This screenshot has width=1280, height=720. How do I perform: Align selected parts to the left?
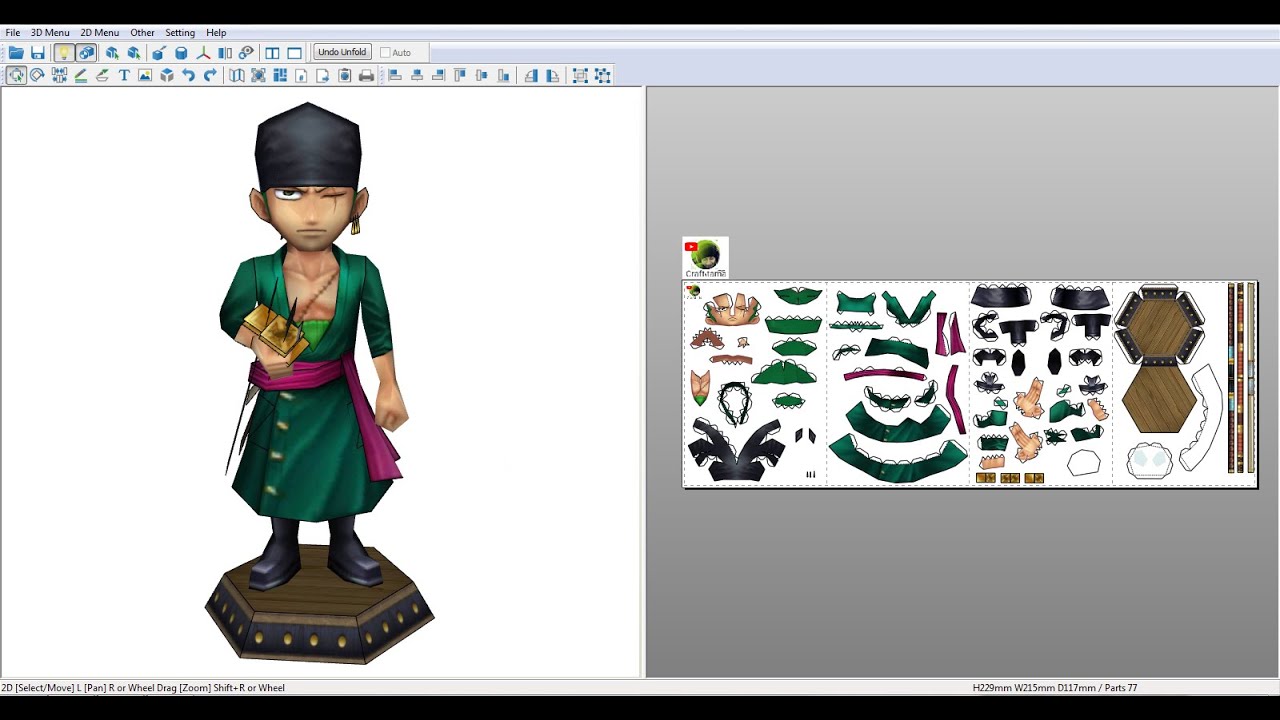395,76
